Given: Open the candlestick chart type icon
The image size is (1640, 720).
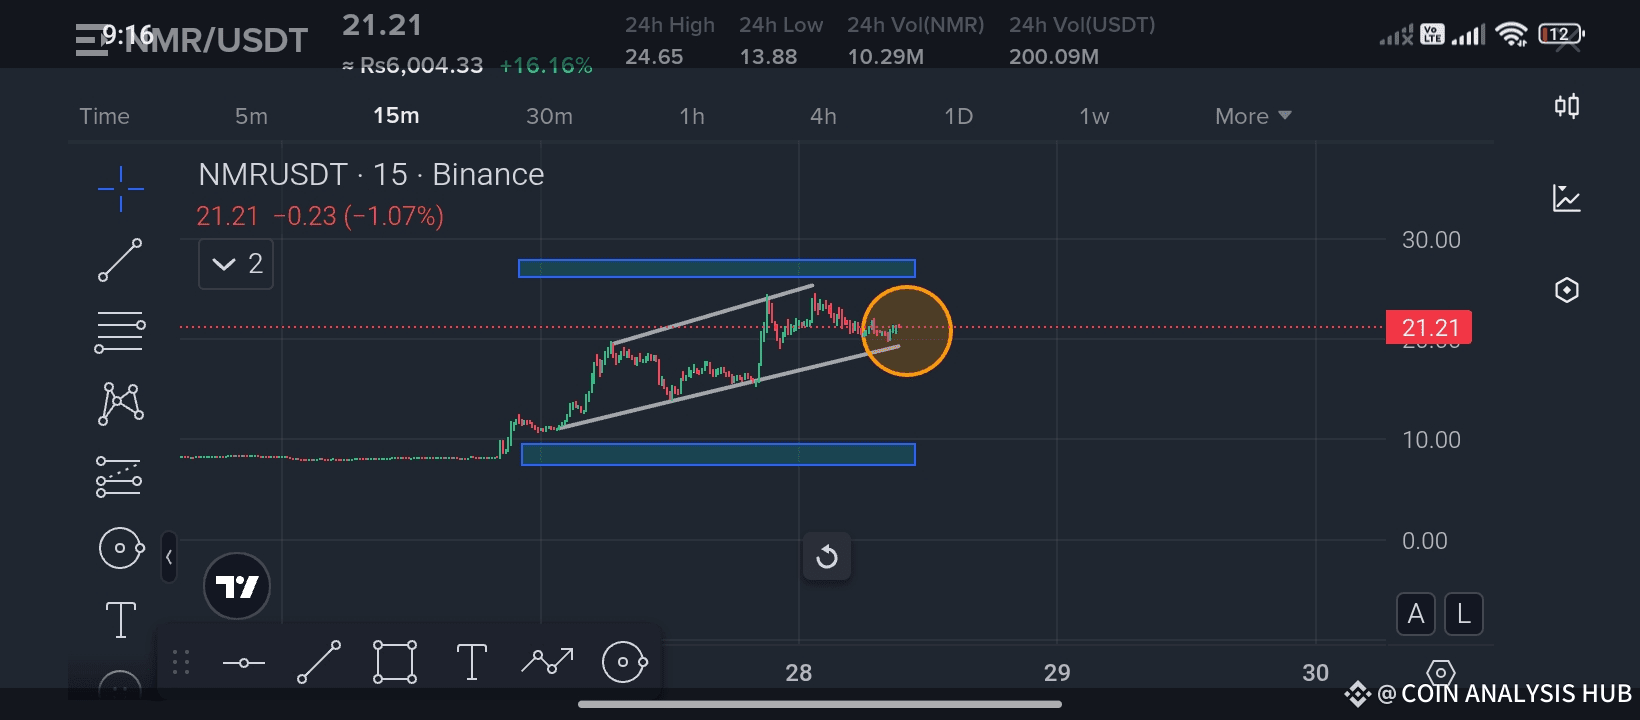Looking at the screenshot, I should click(x=1567, y=106).
